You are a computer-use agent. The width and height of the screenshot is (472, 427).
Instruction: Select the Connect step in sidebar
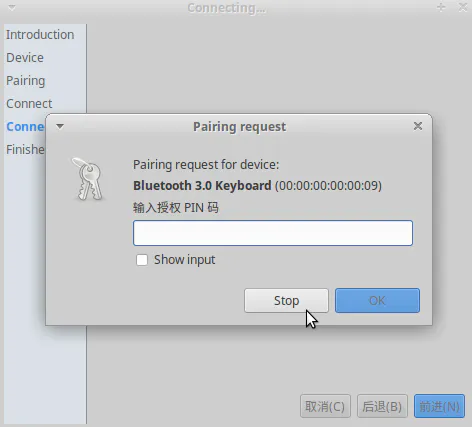coord(29,104)
